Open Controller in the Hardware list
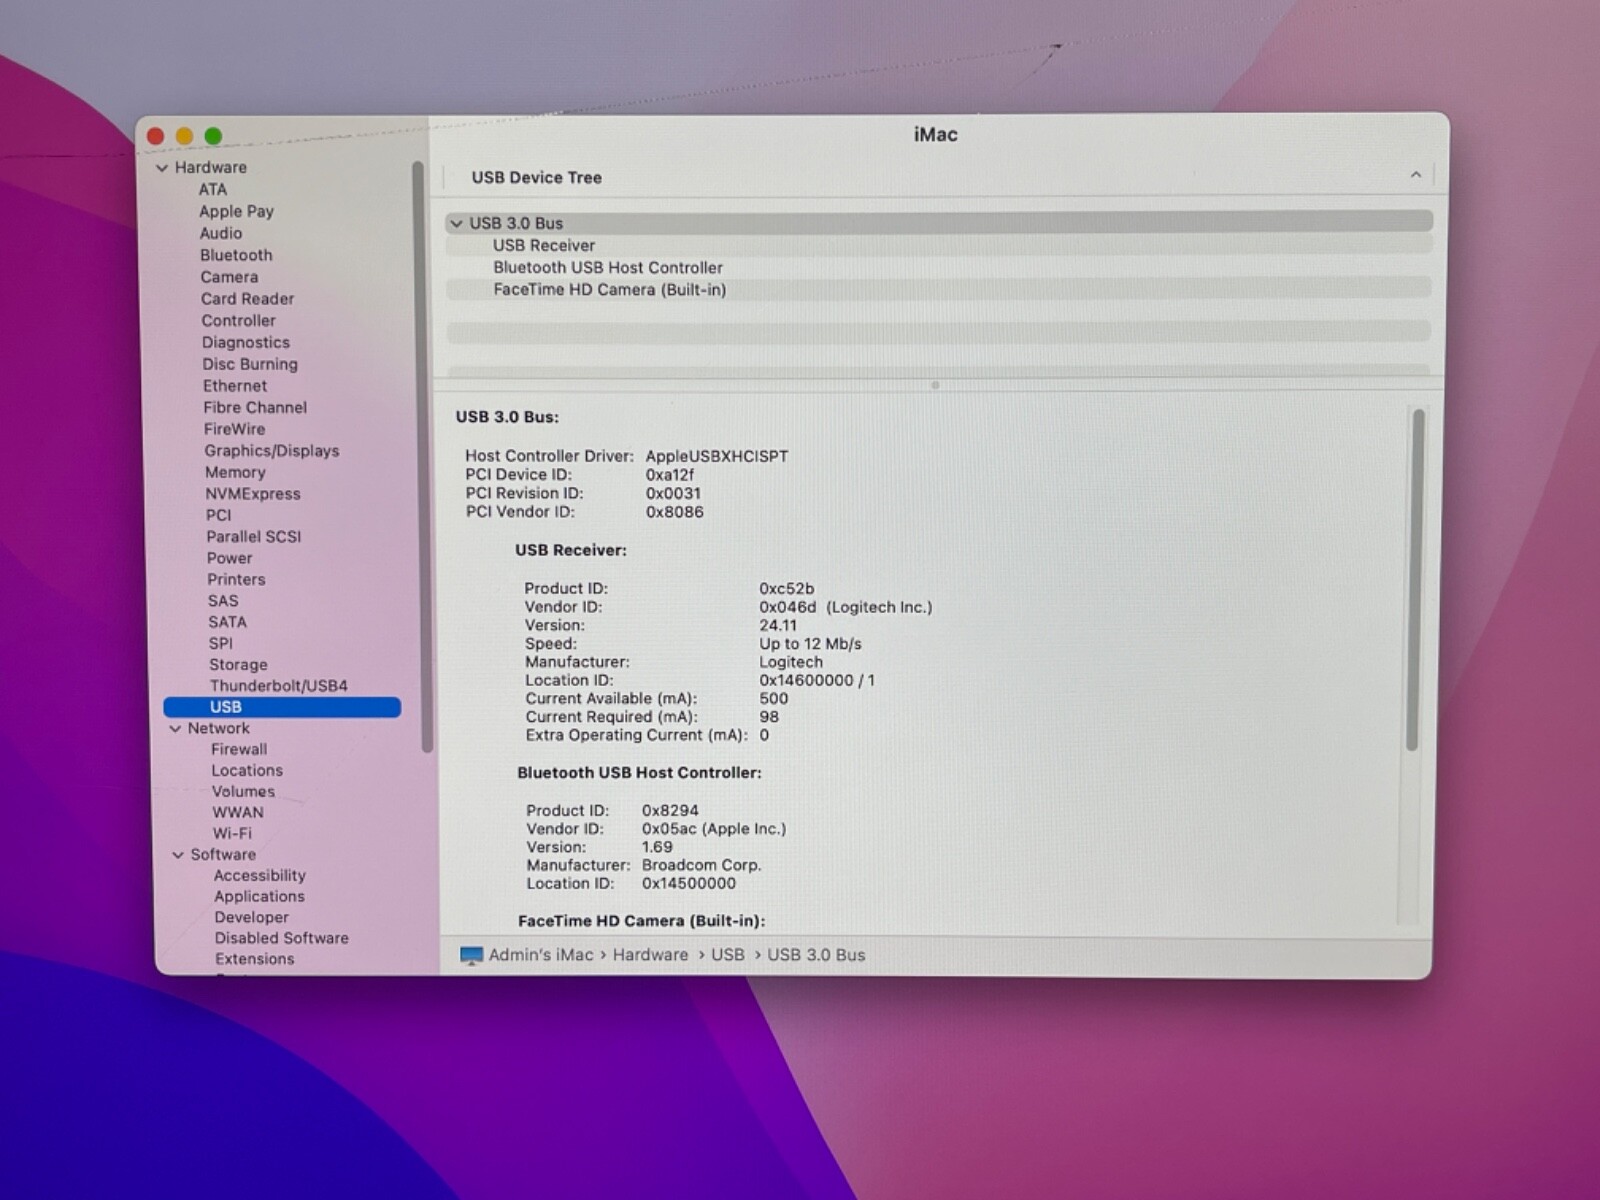The image size is (1600, 1200). click(238, 321)
